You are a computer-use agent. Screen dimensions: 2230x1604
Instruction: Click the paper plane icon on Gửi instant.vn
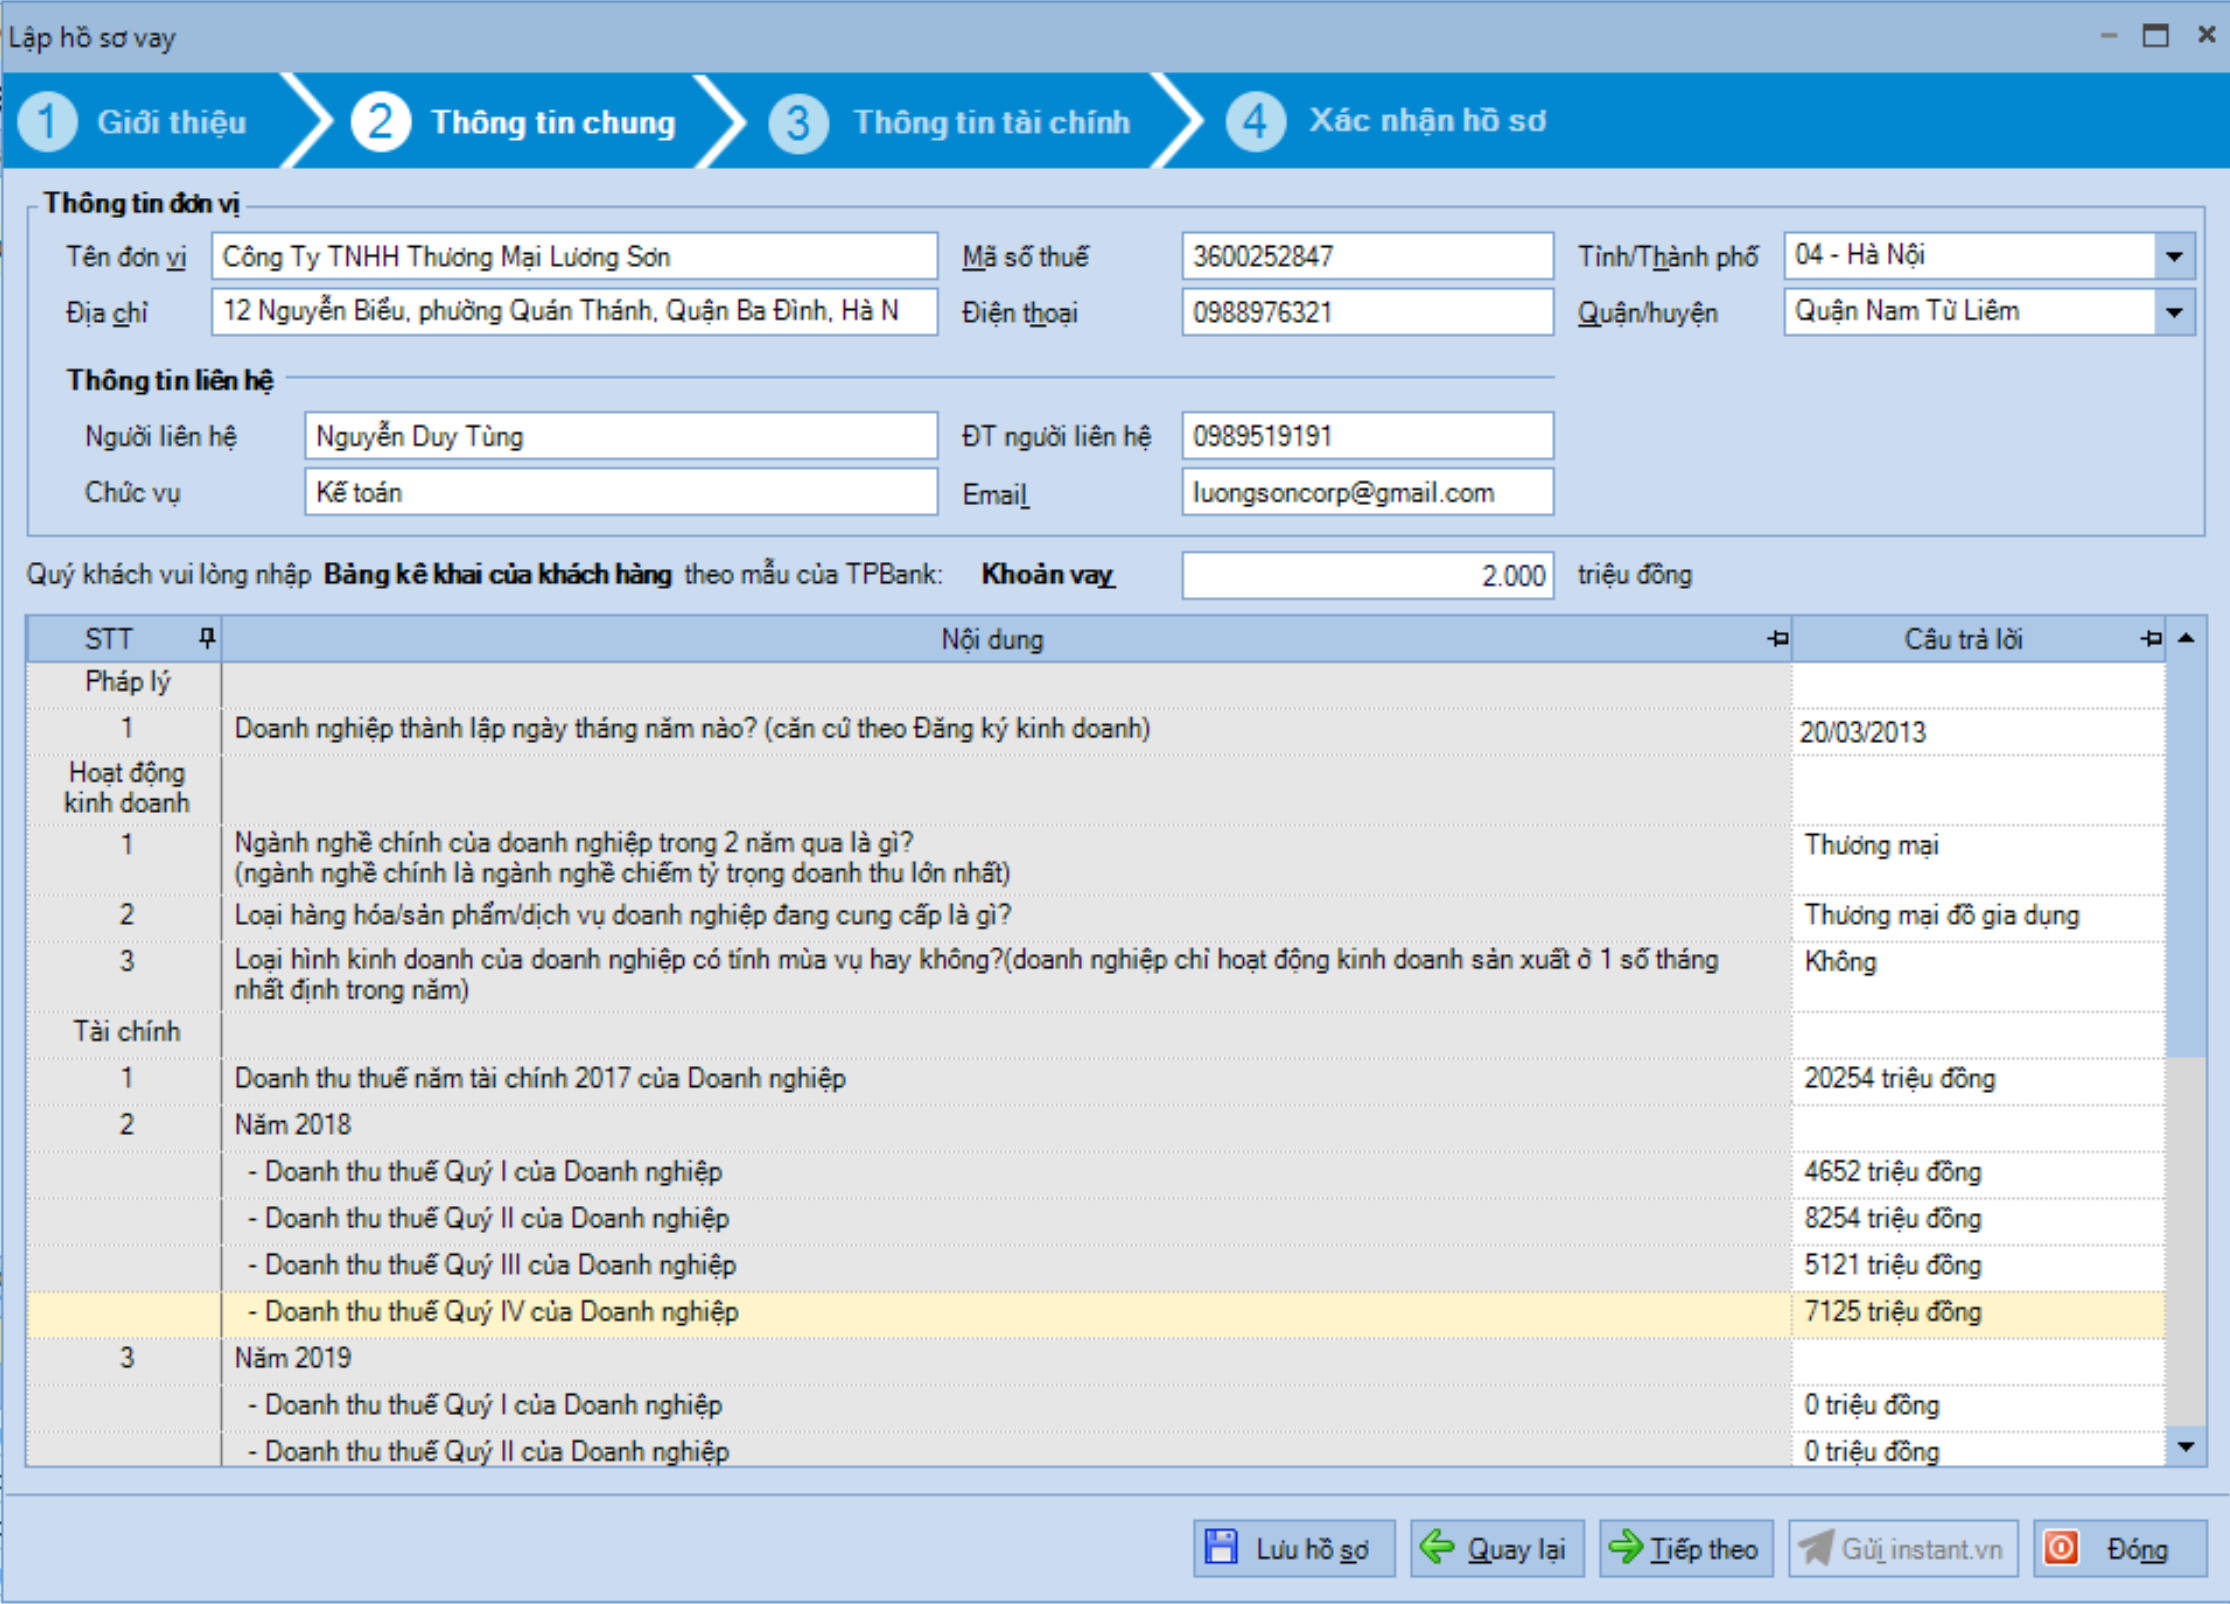[1815, 1547]
